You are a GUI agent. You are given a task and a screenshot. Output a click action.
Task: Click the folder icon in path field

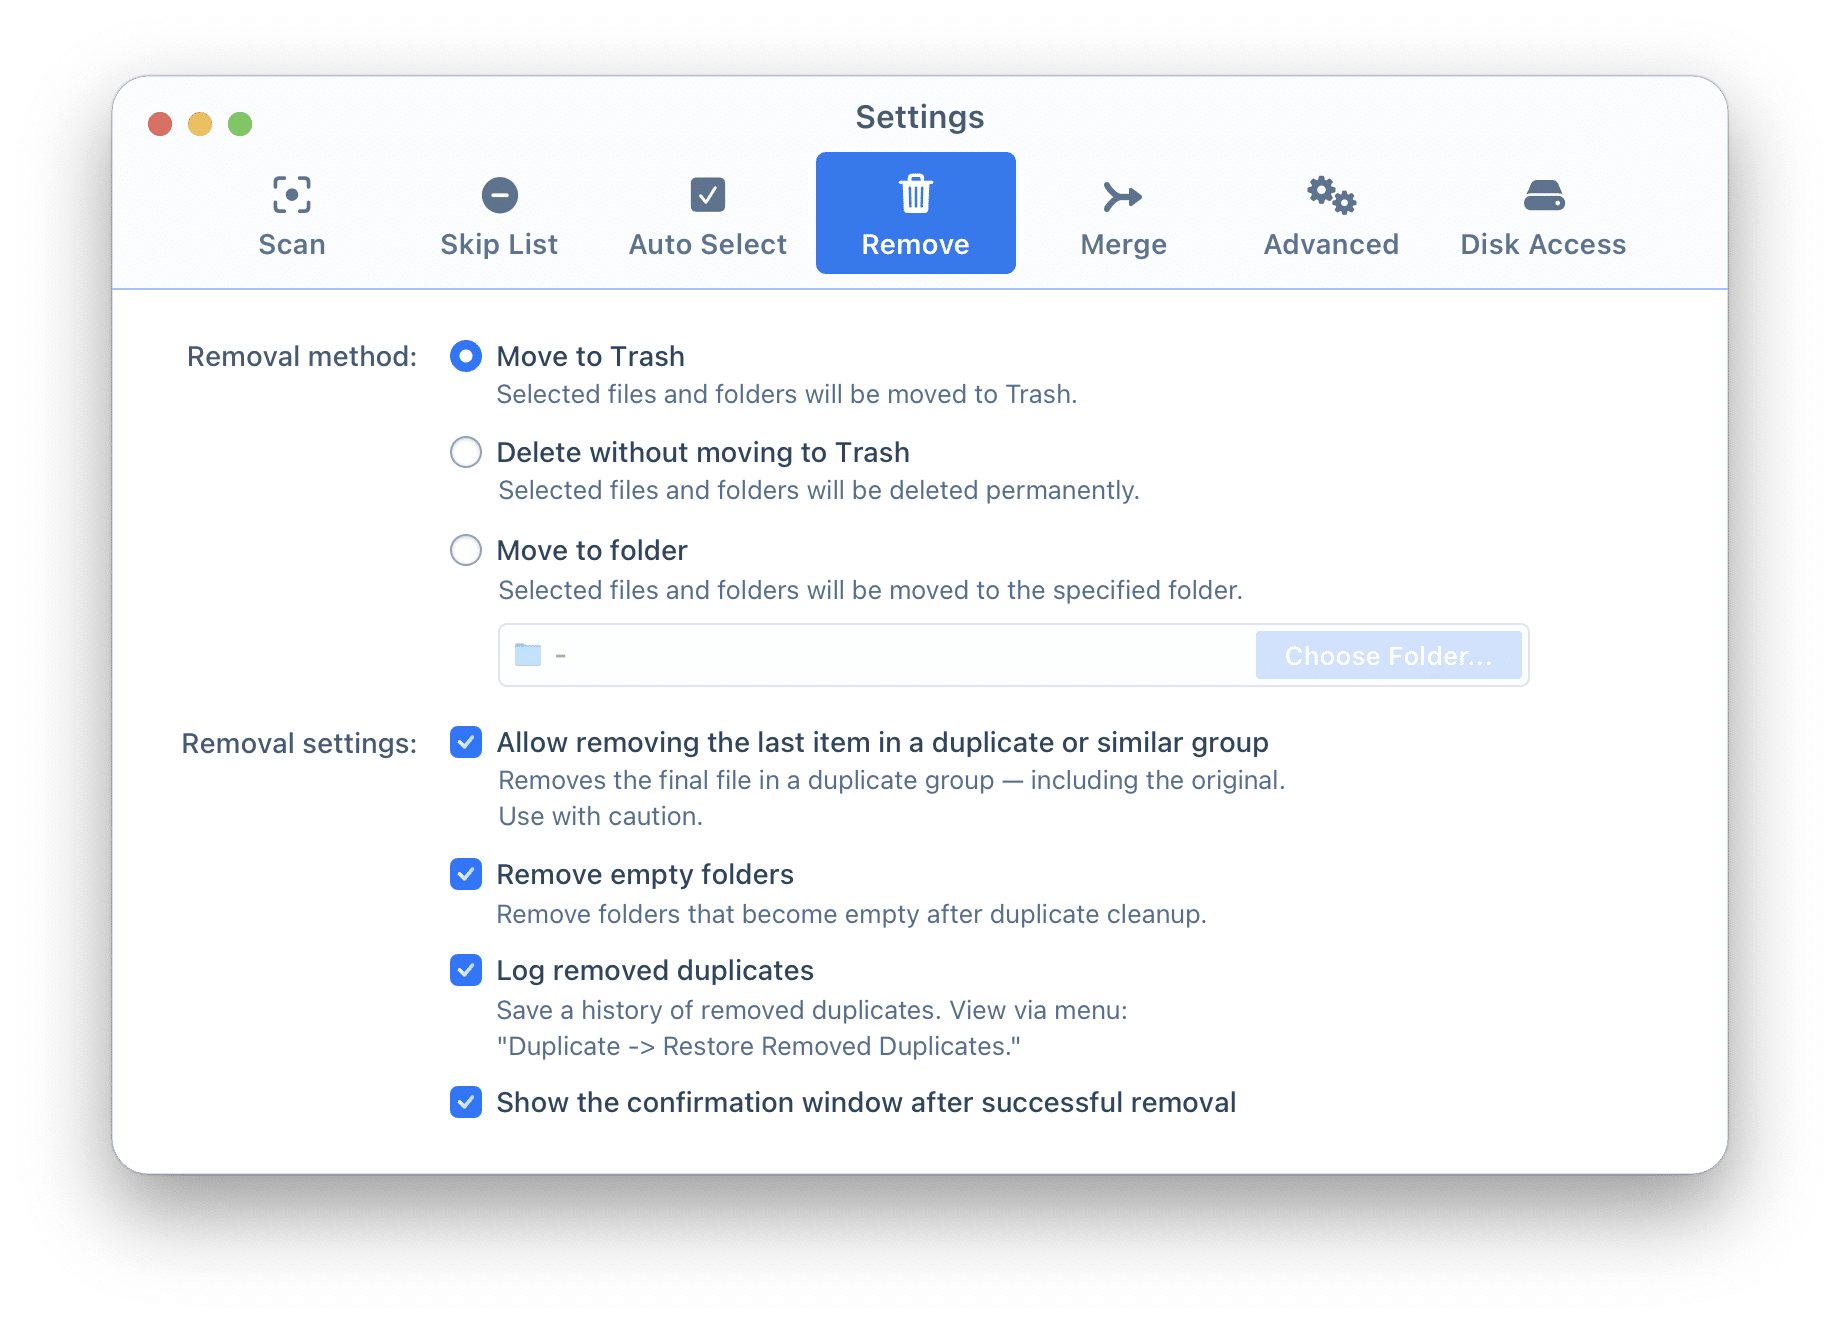528,655
